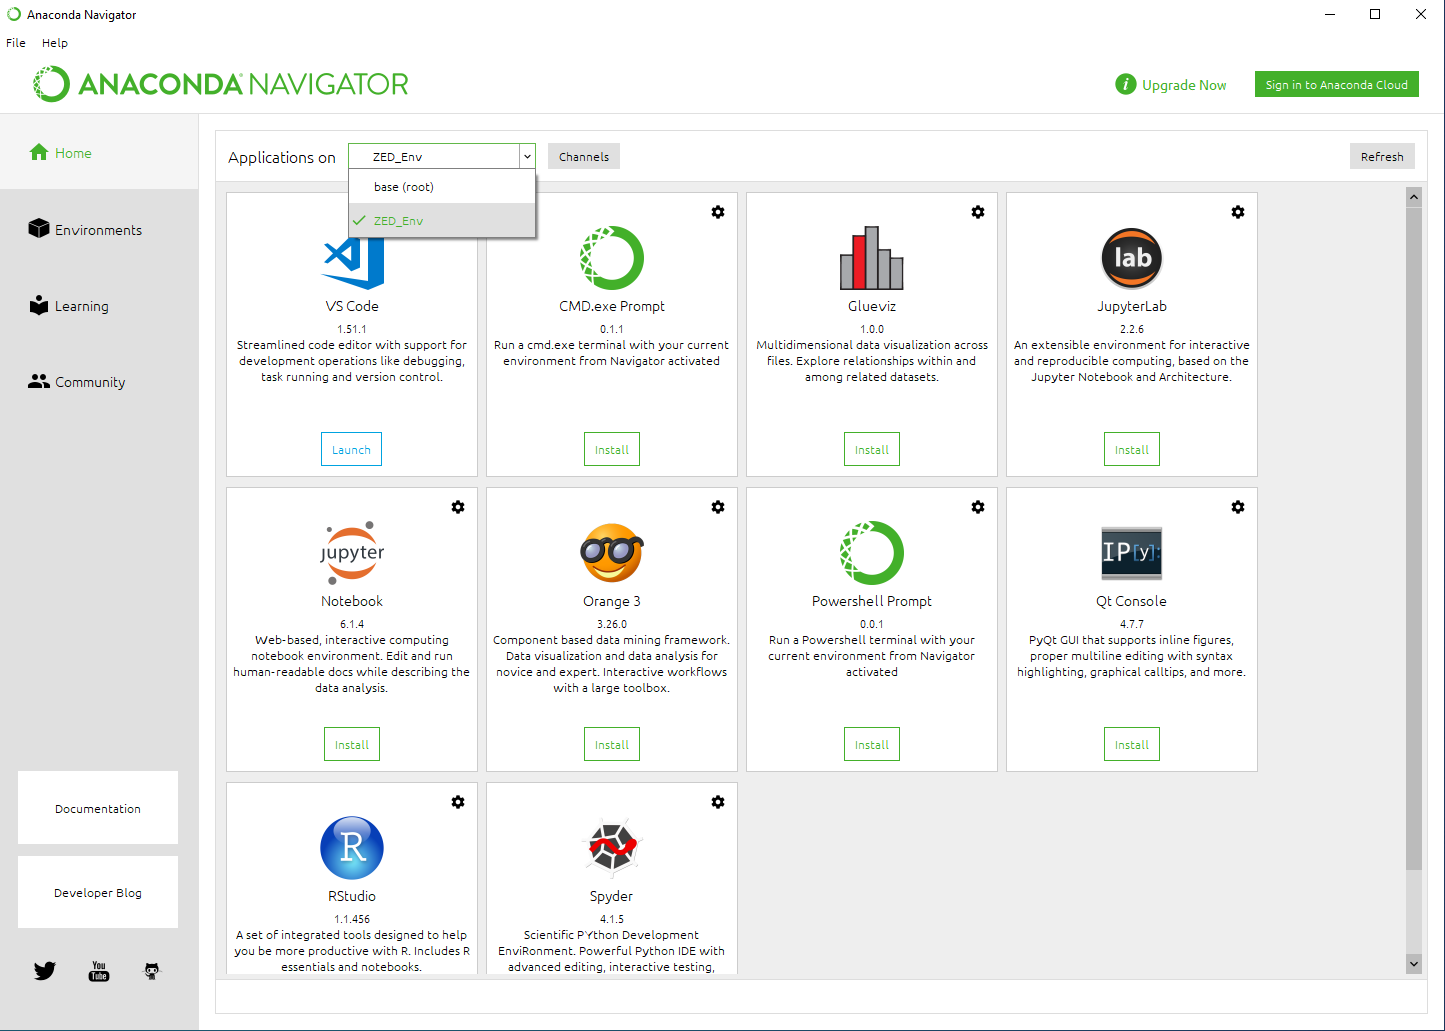Click the Channels button

(584, 157)
